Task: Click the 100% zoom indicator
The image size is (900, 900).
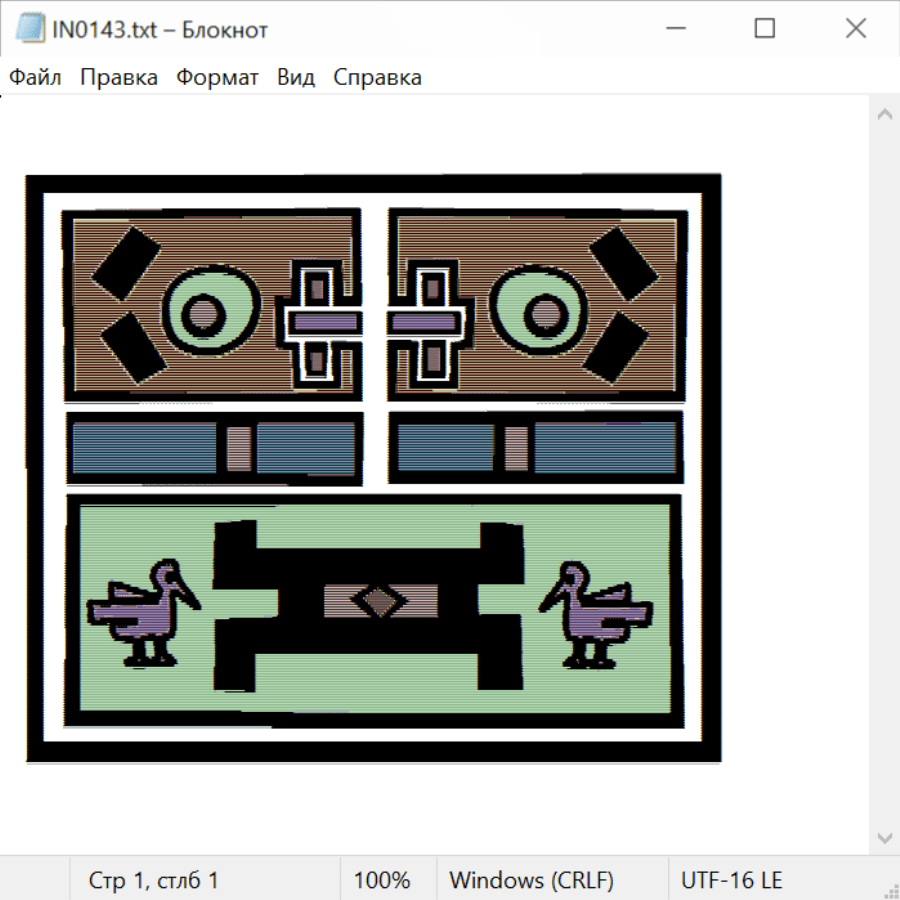Action: [382, 880]
